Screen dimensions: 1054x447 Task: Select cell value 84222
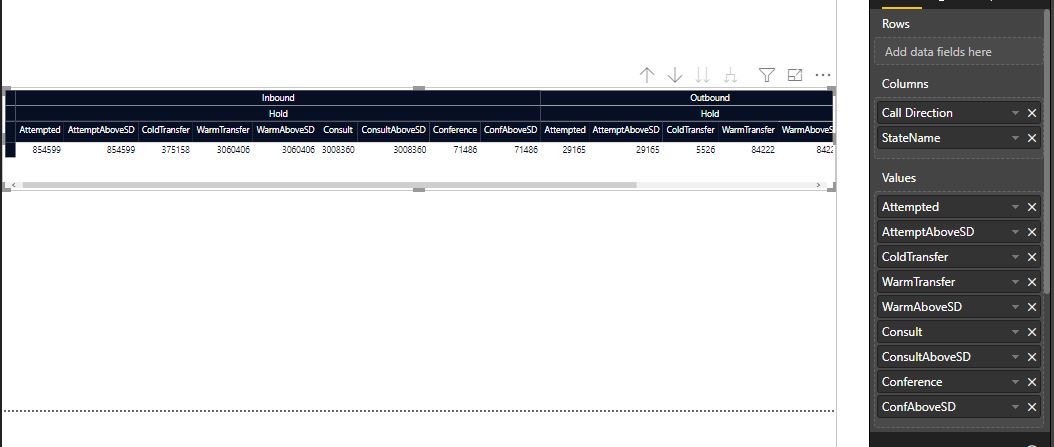pyautogui.click(x=761, y=150)
